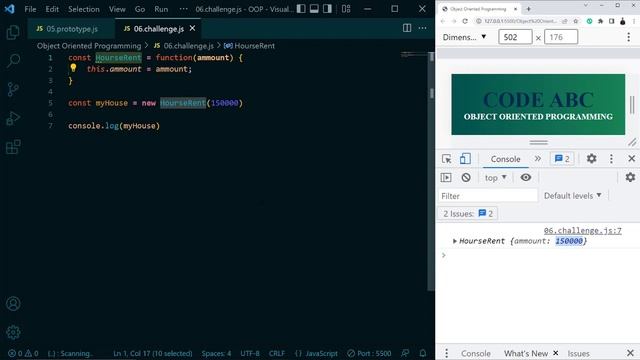640x360 pixels.
Task: Close the 06.challenge.js tab
Action: (x=192, y=28)
